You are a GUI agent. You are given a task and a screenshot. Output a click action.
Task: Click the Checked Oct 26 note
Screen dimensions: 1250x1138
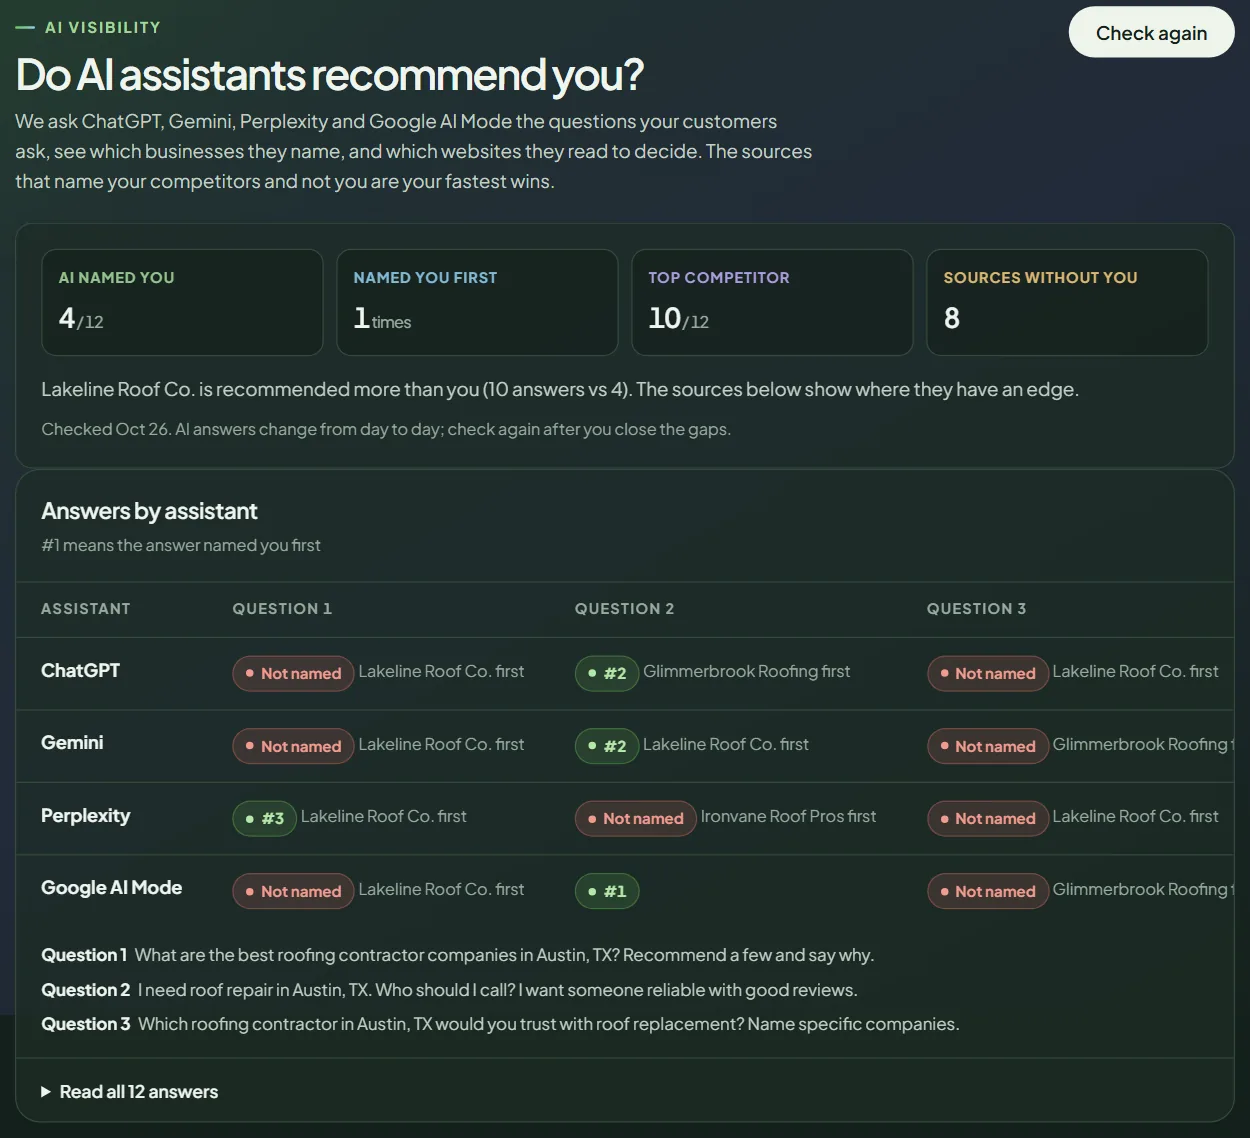386,429
